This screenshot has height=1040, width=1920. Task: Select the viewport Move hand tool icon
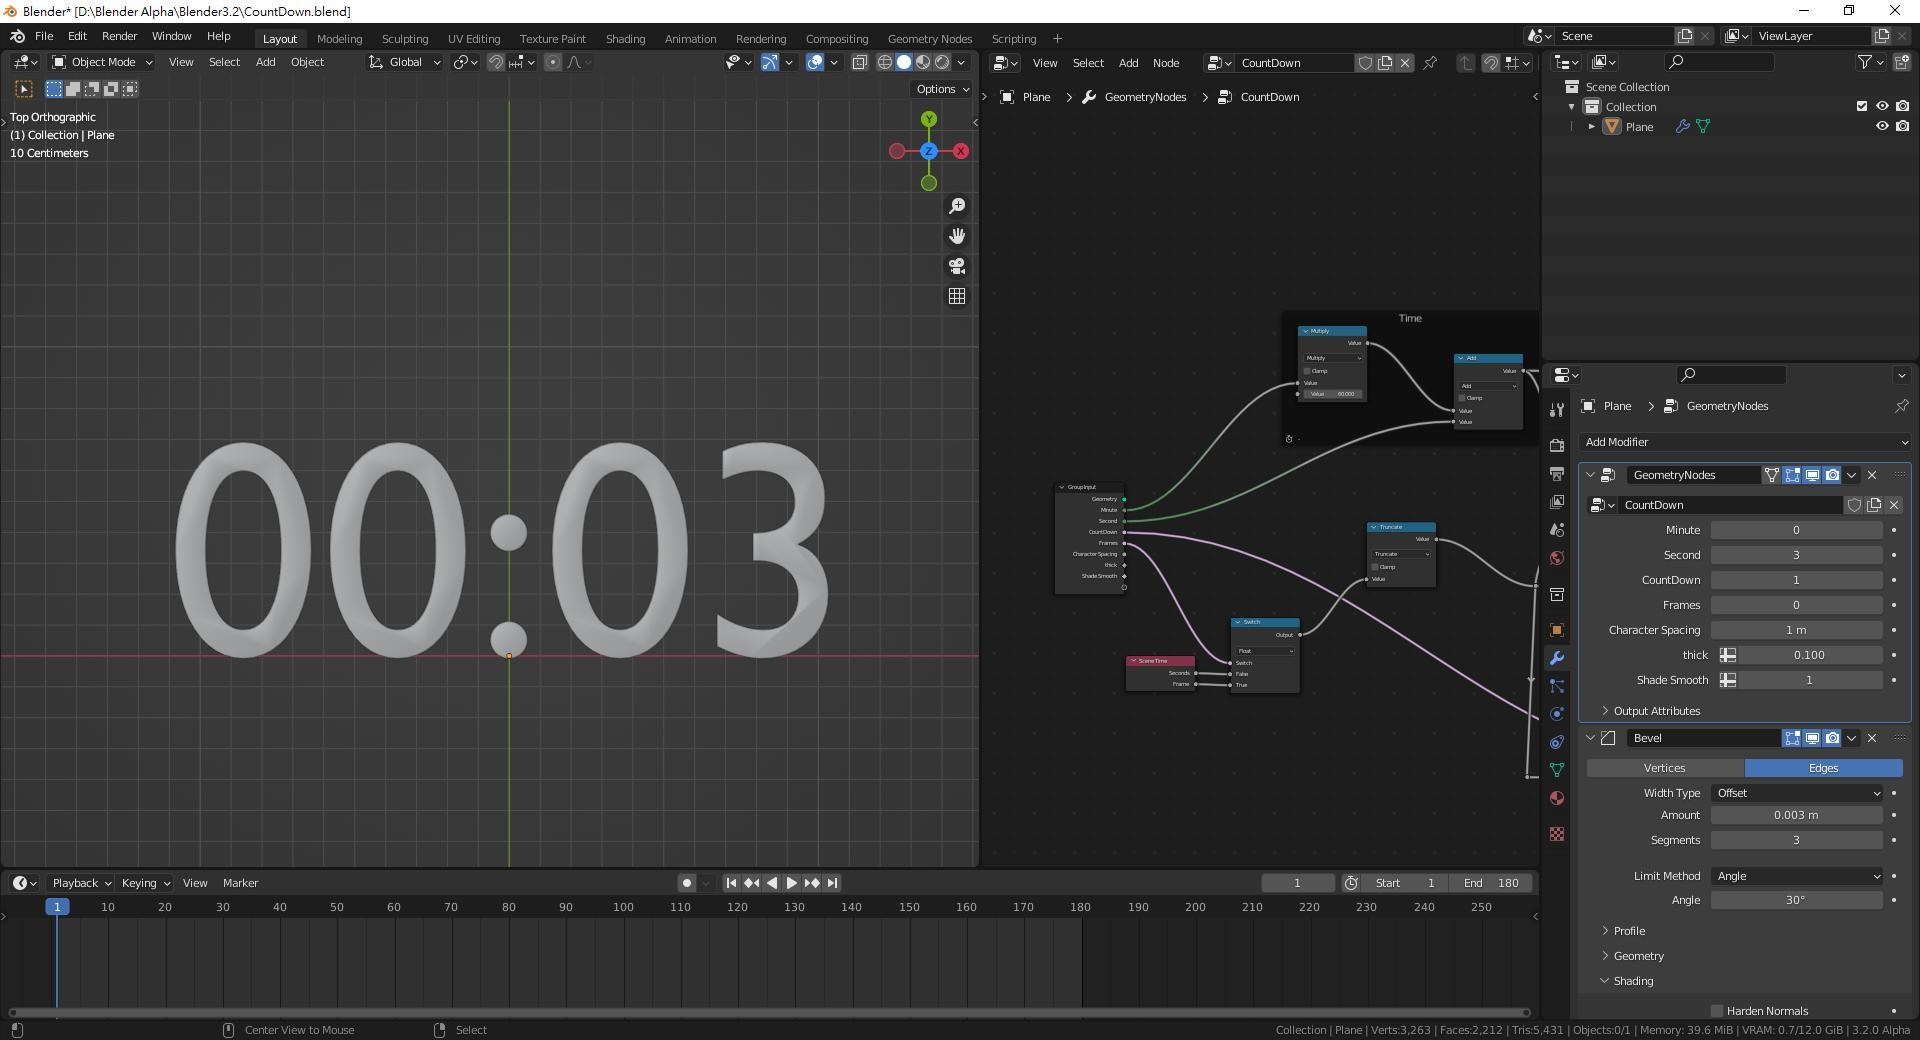957,237
